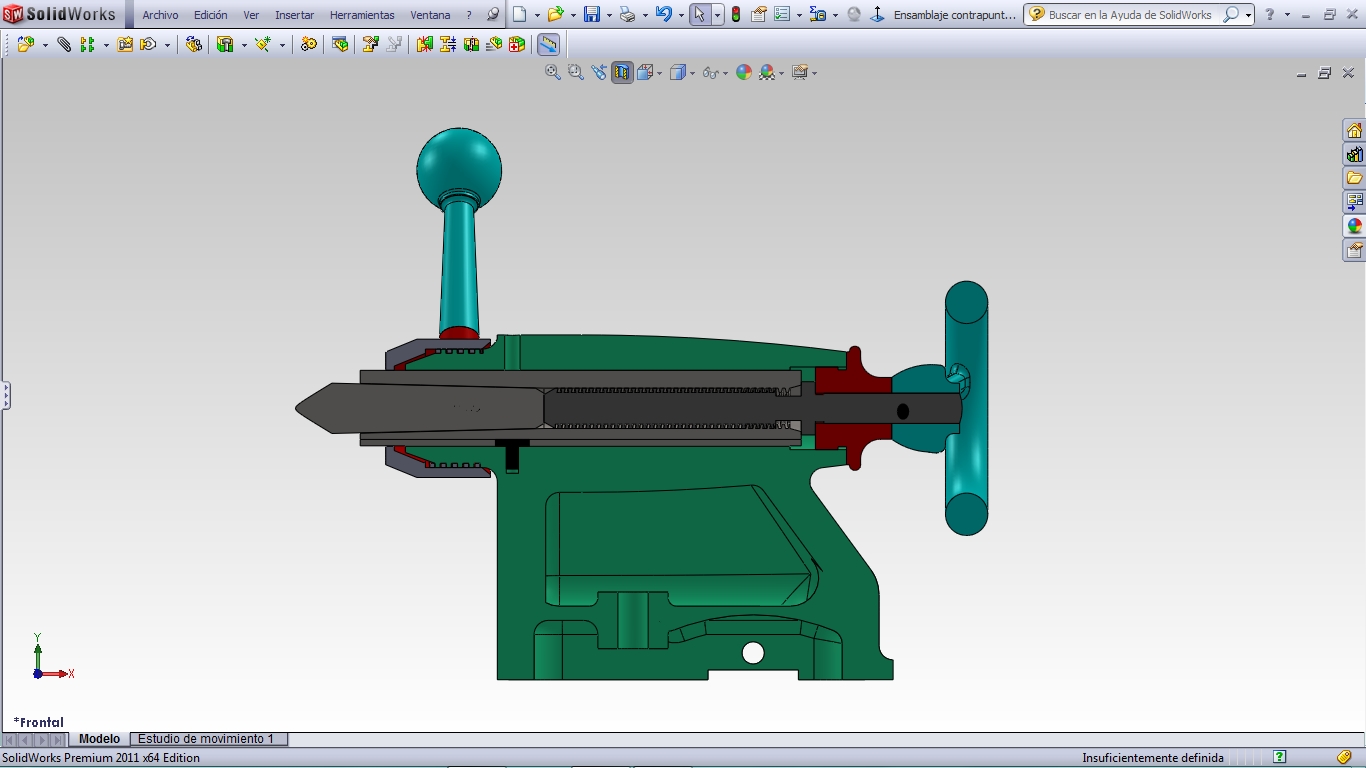Click the pushpin icon beside the menu bar
This screenshot has width=1366, height=768.
coord(493,15)
